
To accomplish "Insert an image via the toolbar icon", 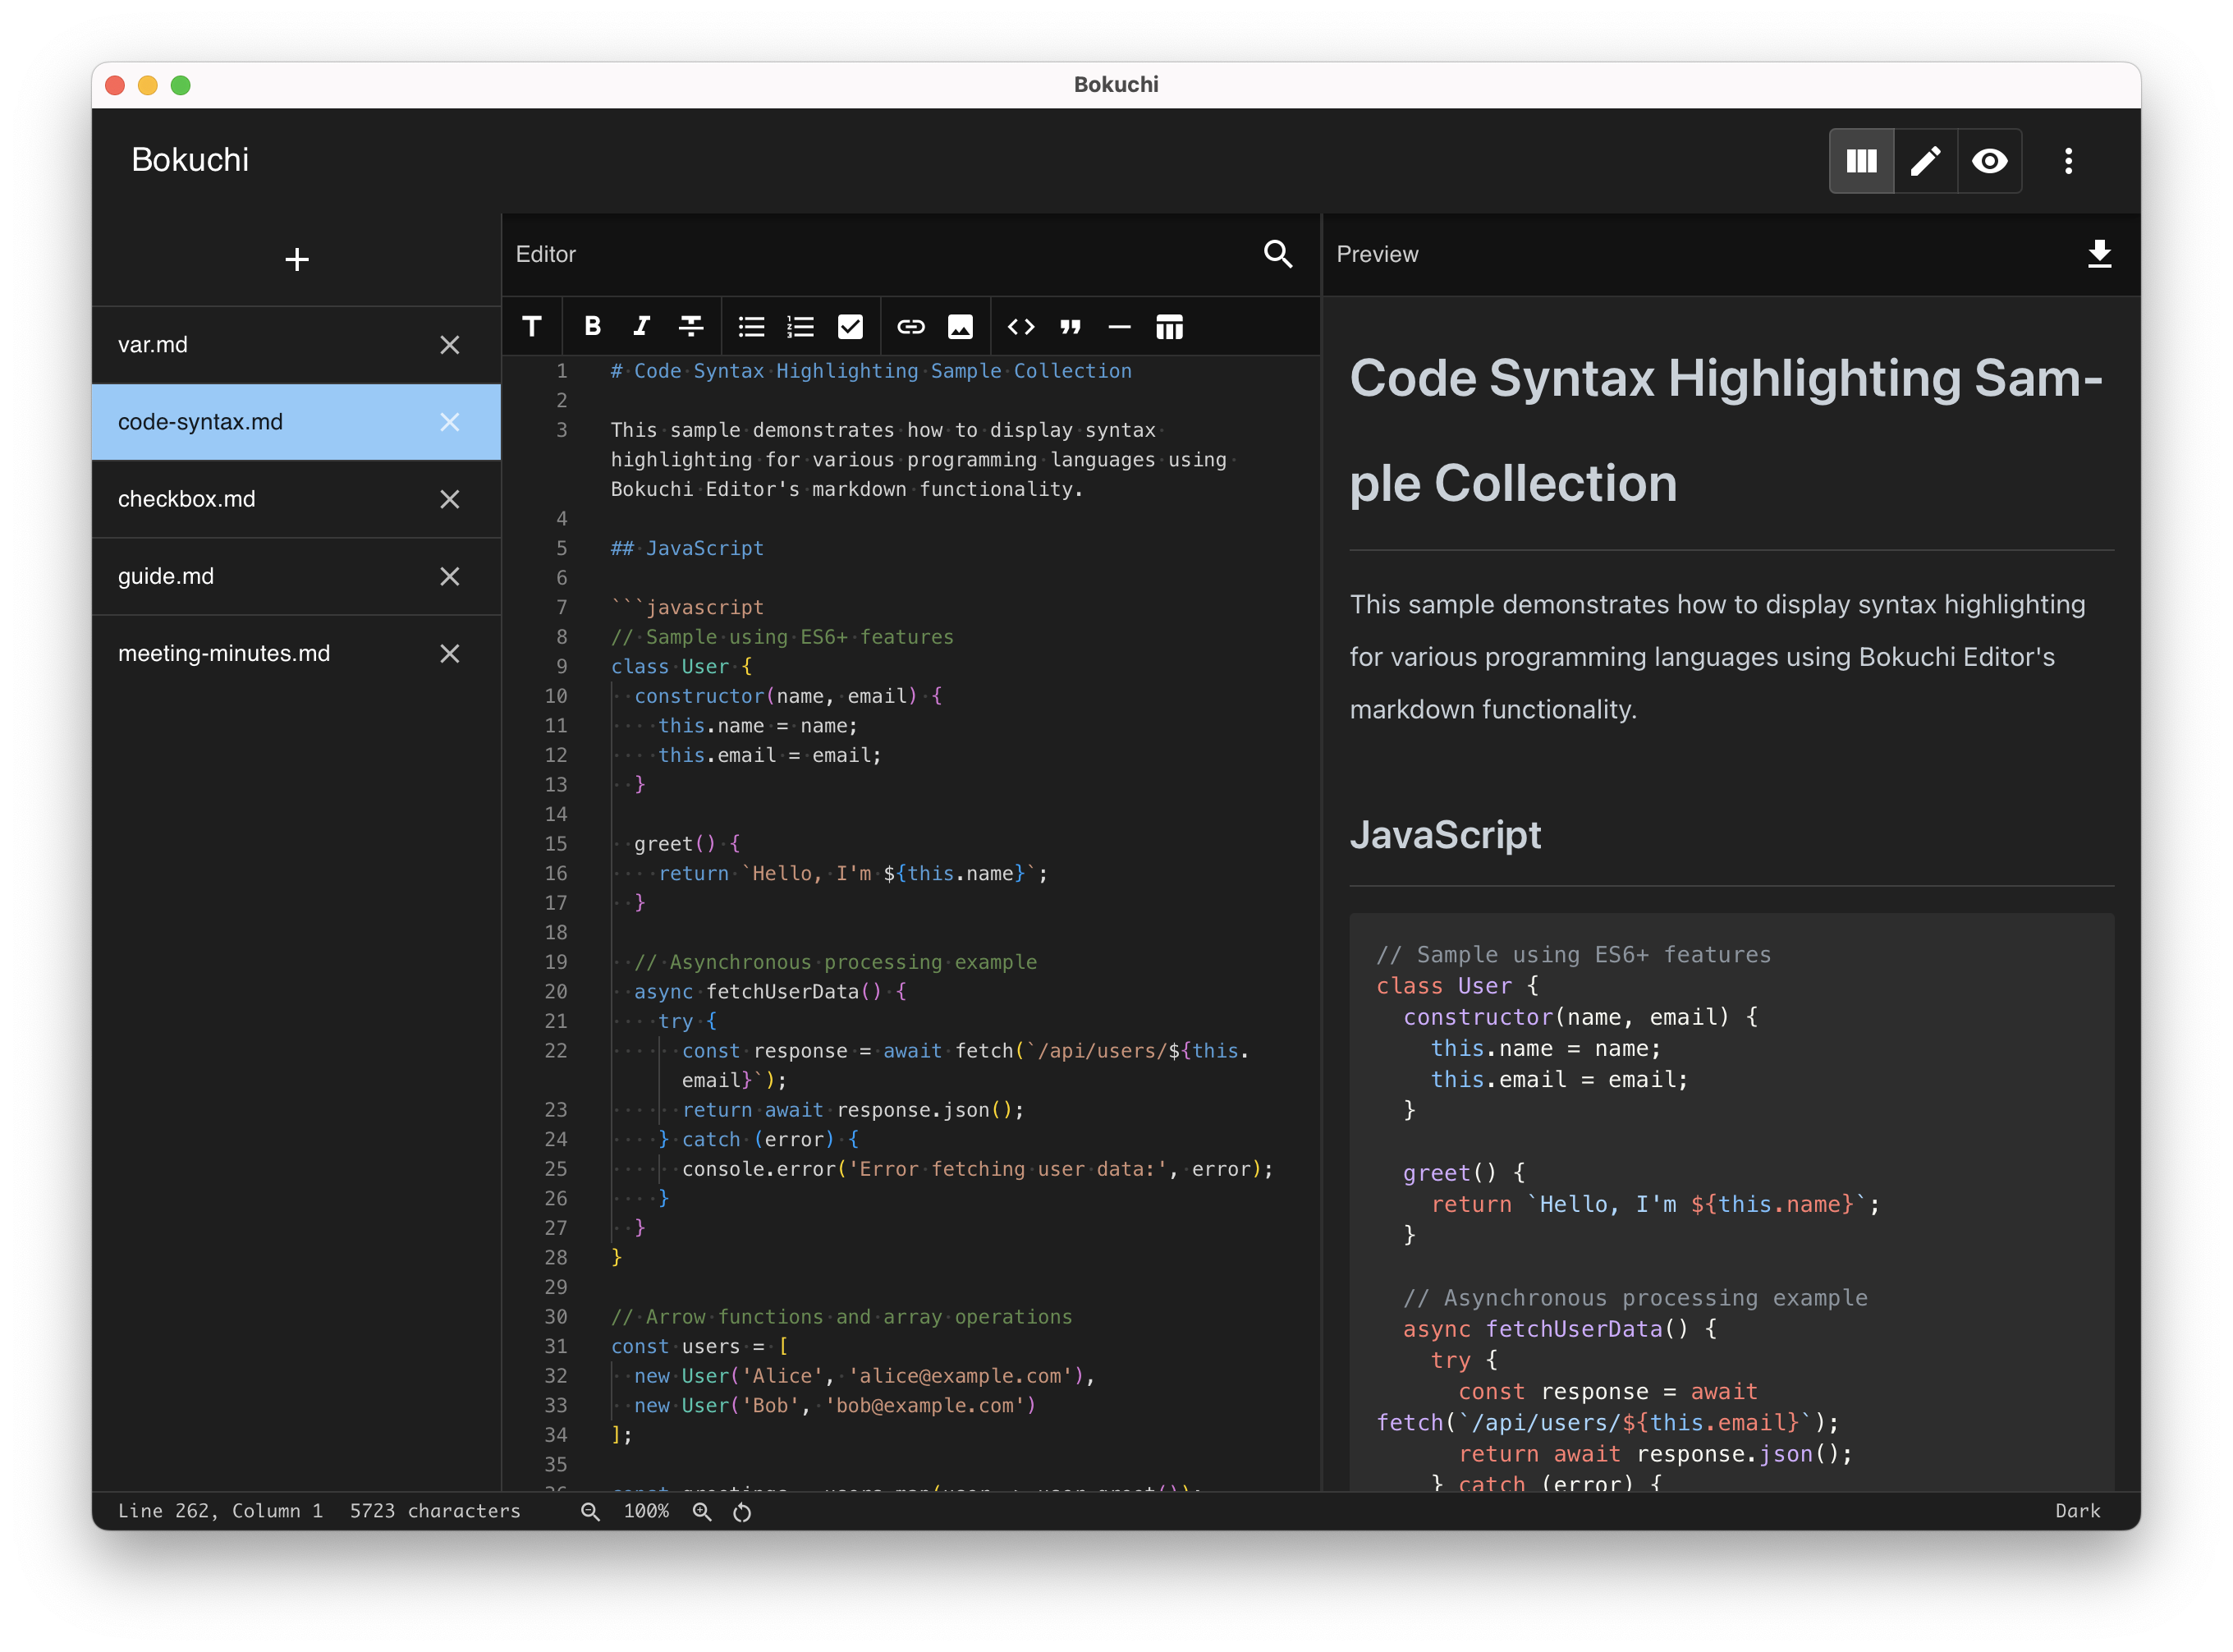I will [960, 326].
